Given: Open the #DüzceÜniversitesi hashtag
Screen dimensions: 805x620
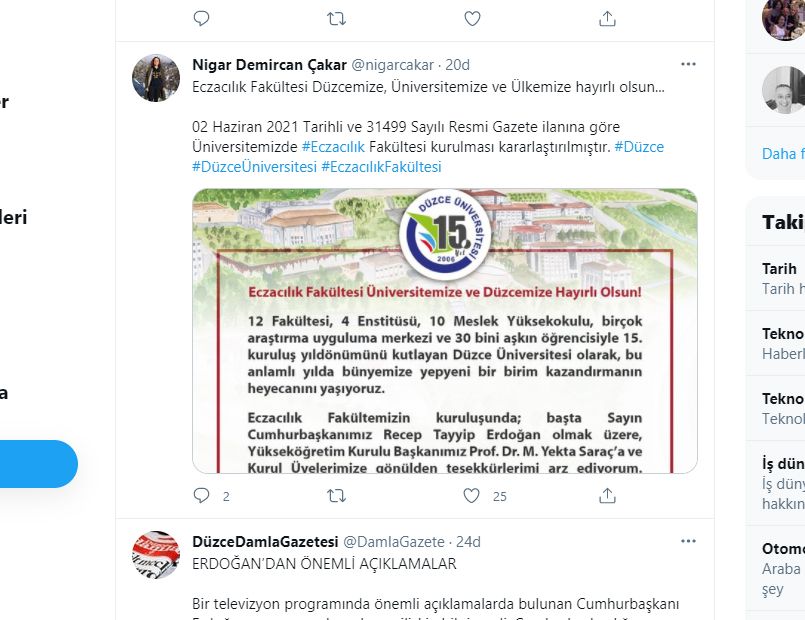Looking at the screenshot, I should point(255,167).
